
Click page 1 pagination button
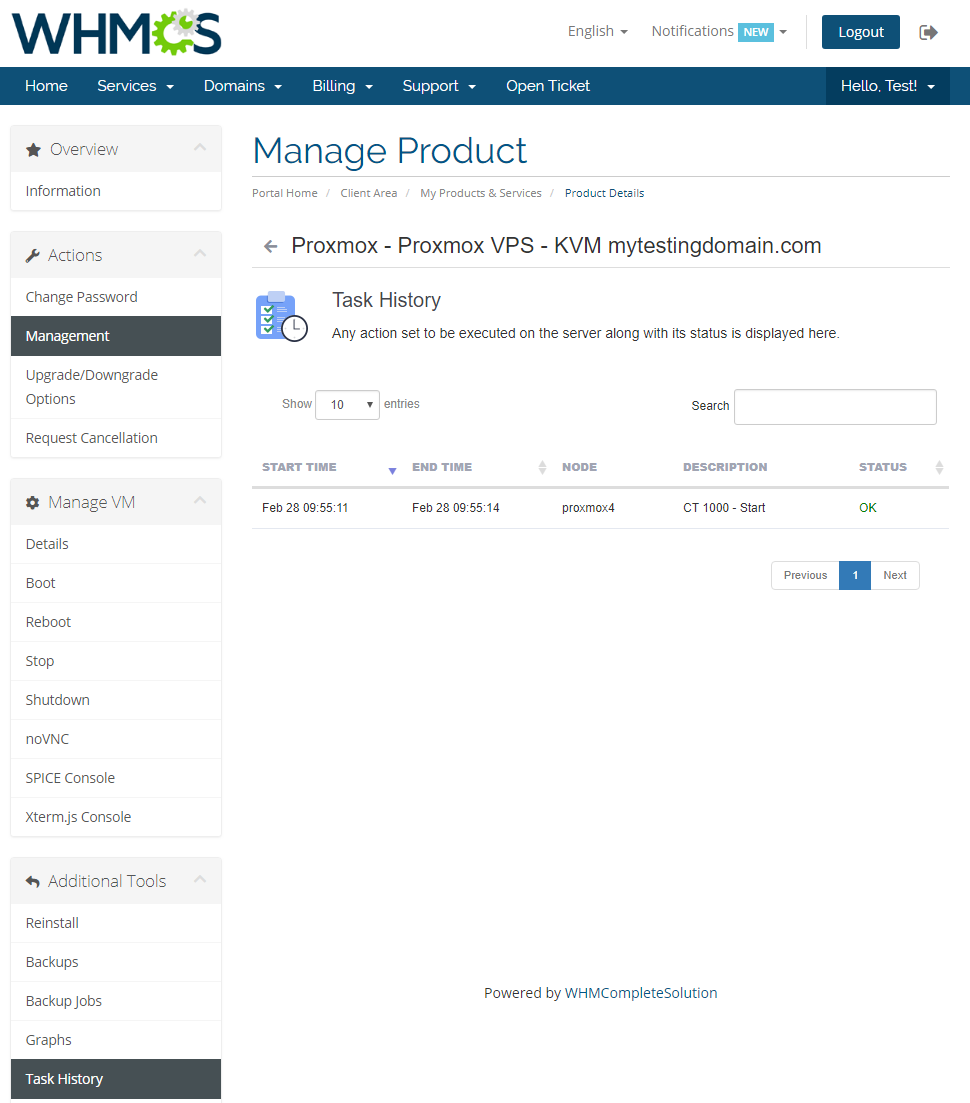click(855, 575)
